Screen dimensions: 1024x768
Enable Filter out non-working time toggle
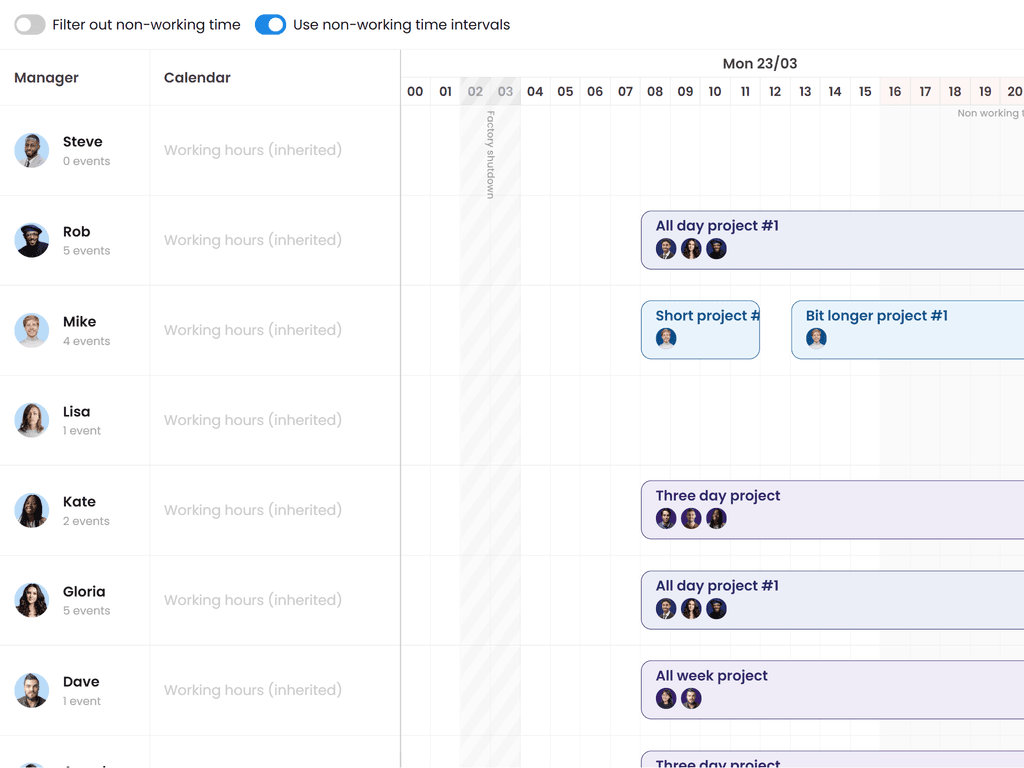tap(30, 25)
